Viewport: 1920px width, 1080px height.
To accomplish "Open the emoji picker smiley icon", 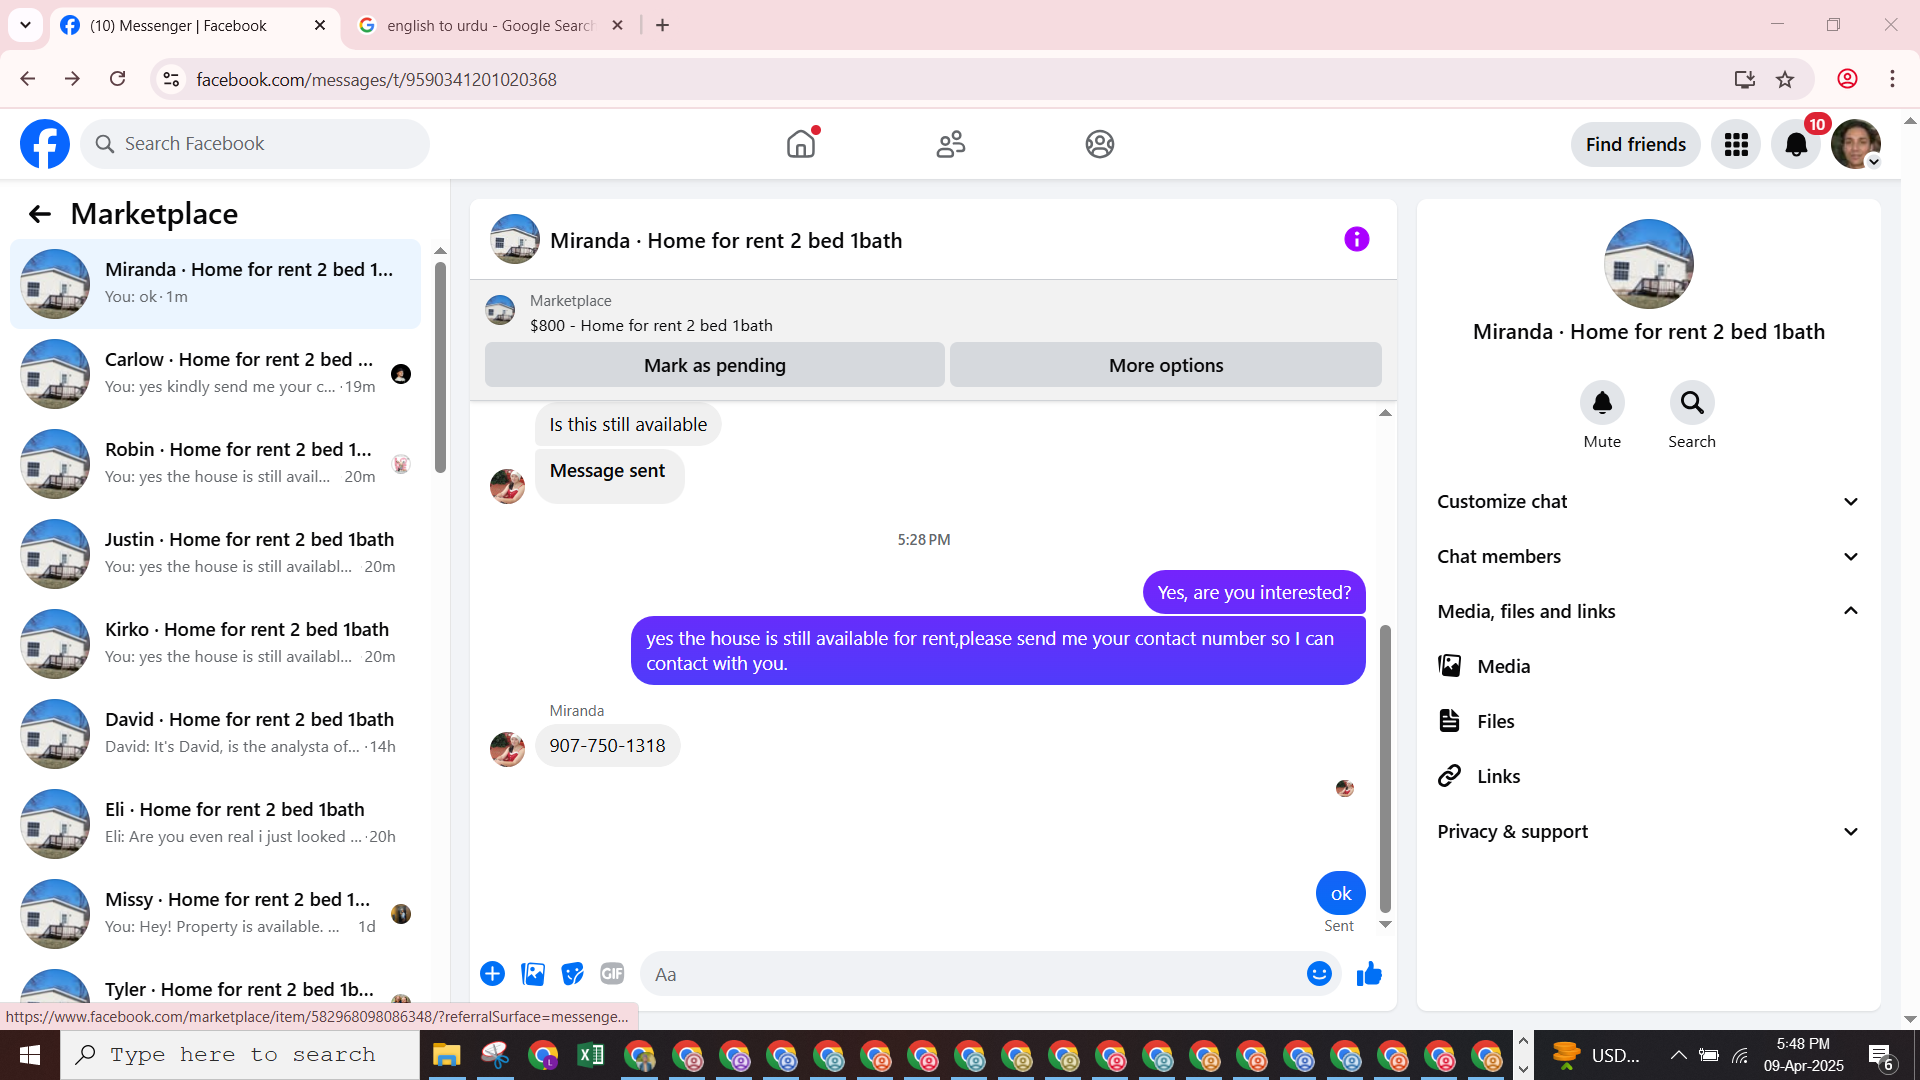I will [x=1319, y=974].
